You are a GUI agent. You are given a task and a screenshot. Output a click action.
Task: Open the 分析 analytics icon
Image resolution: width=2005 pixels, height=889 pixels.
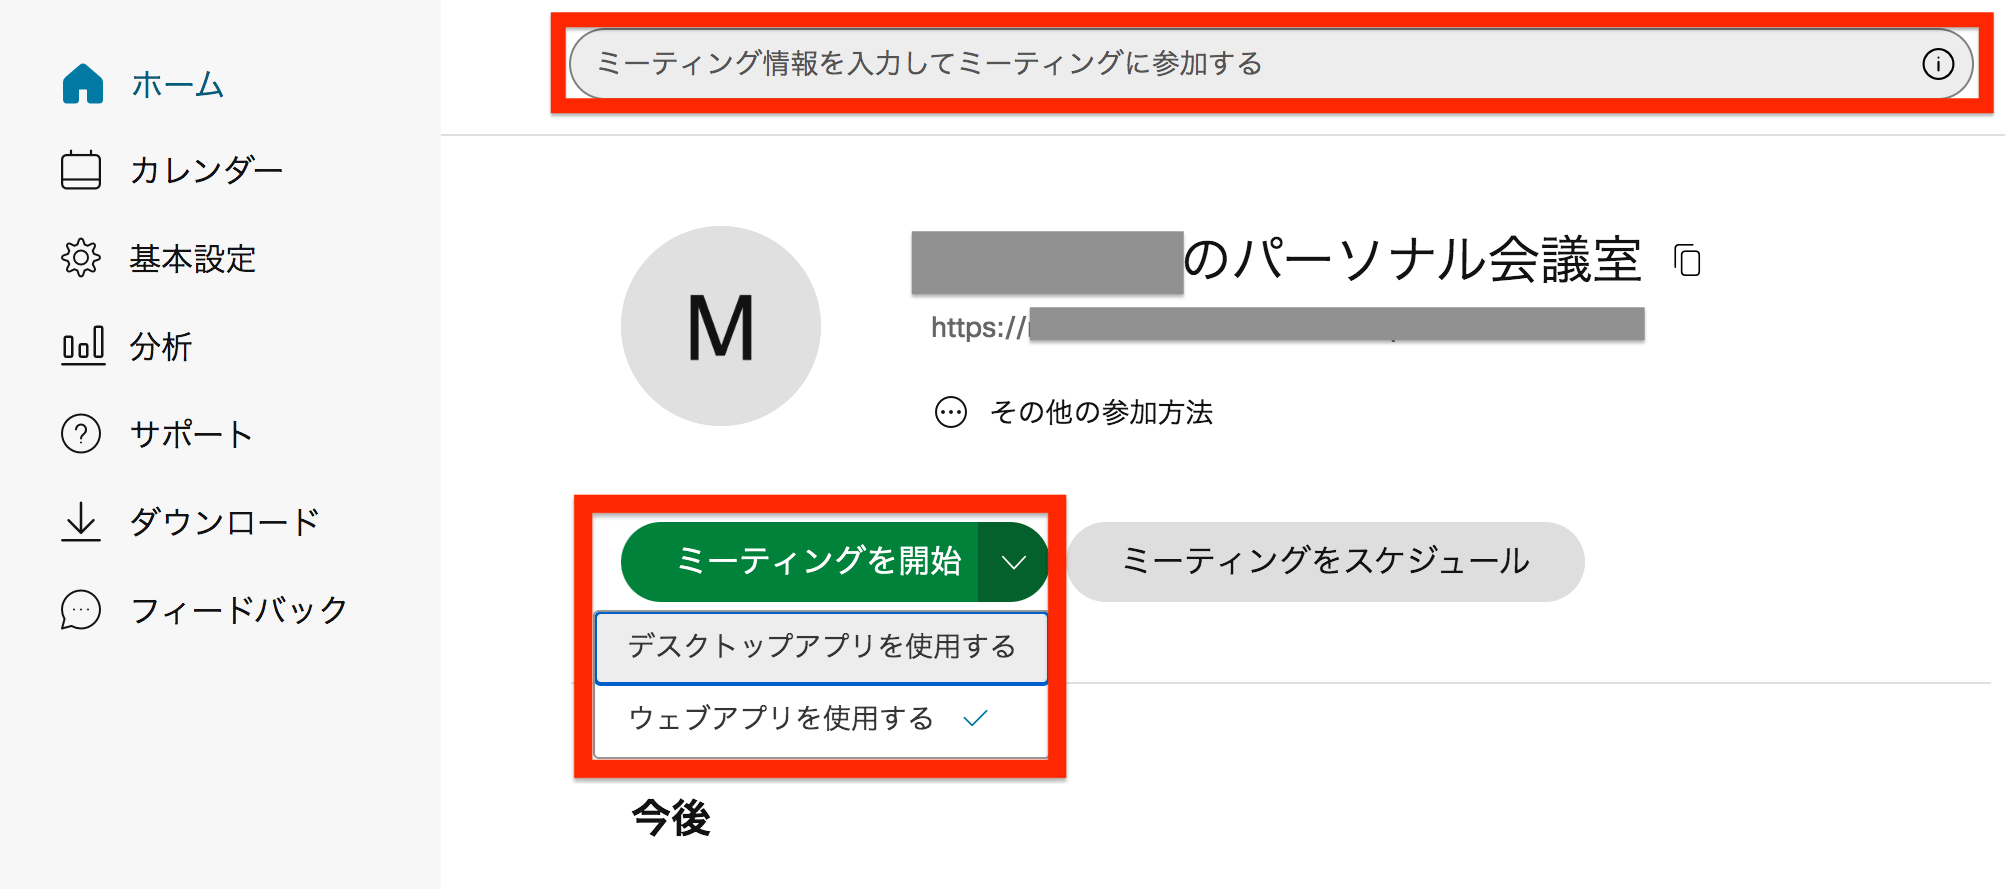tap(81, 346)
